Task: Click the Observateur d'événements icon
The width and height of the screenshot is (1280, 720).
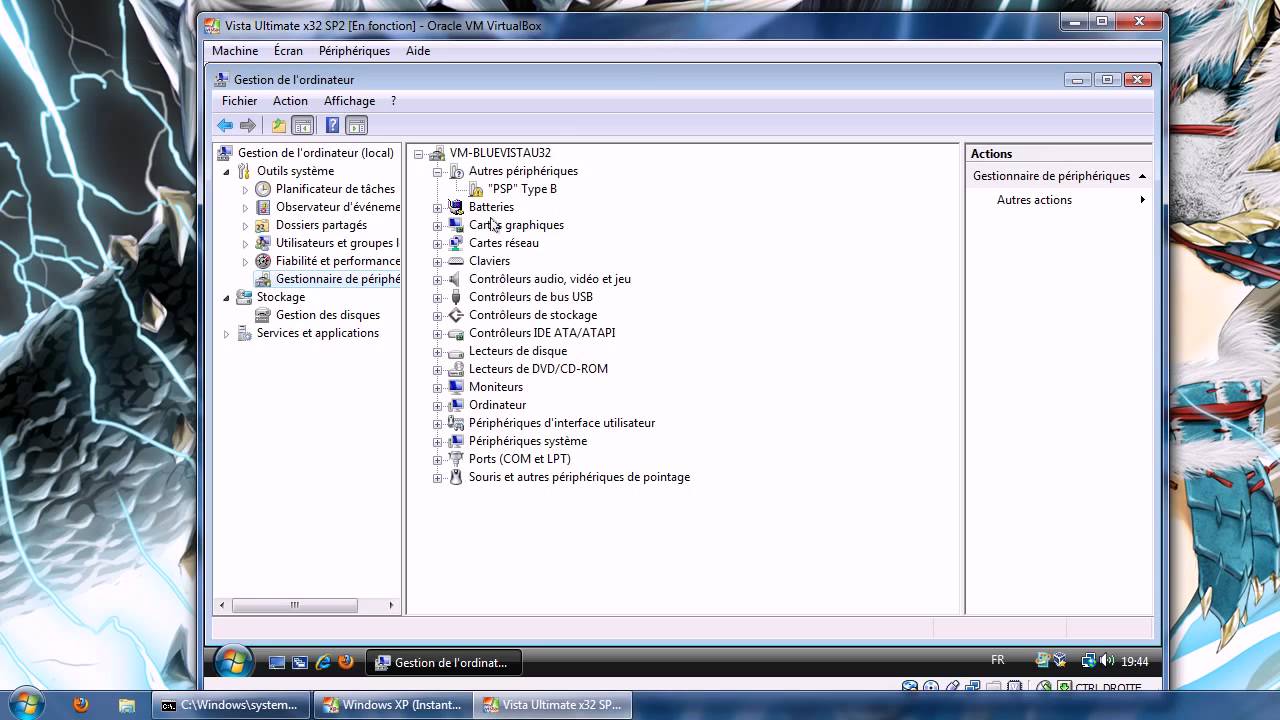Action: (x=263, y=207)
